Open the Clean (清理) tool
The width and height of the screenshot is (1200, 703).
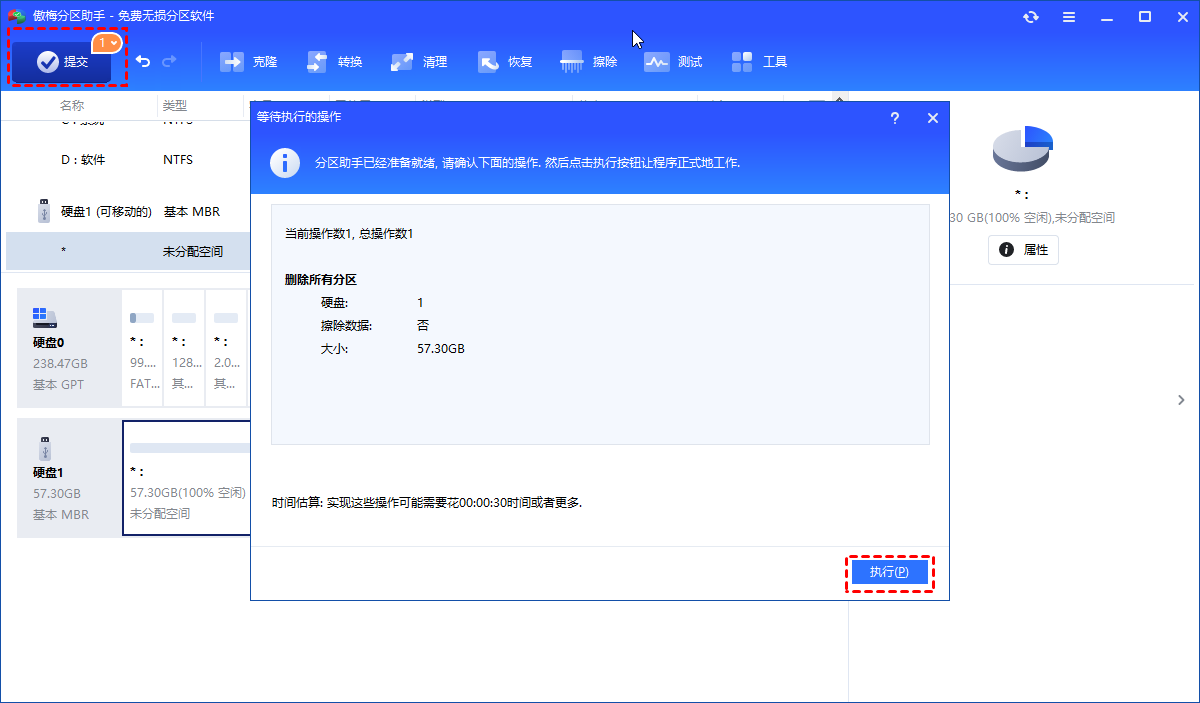(420, 62)
